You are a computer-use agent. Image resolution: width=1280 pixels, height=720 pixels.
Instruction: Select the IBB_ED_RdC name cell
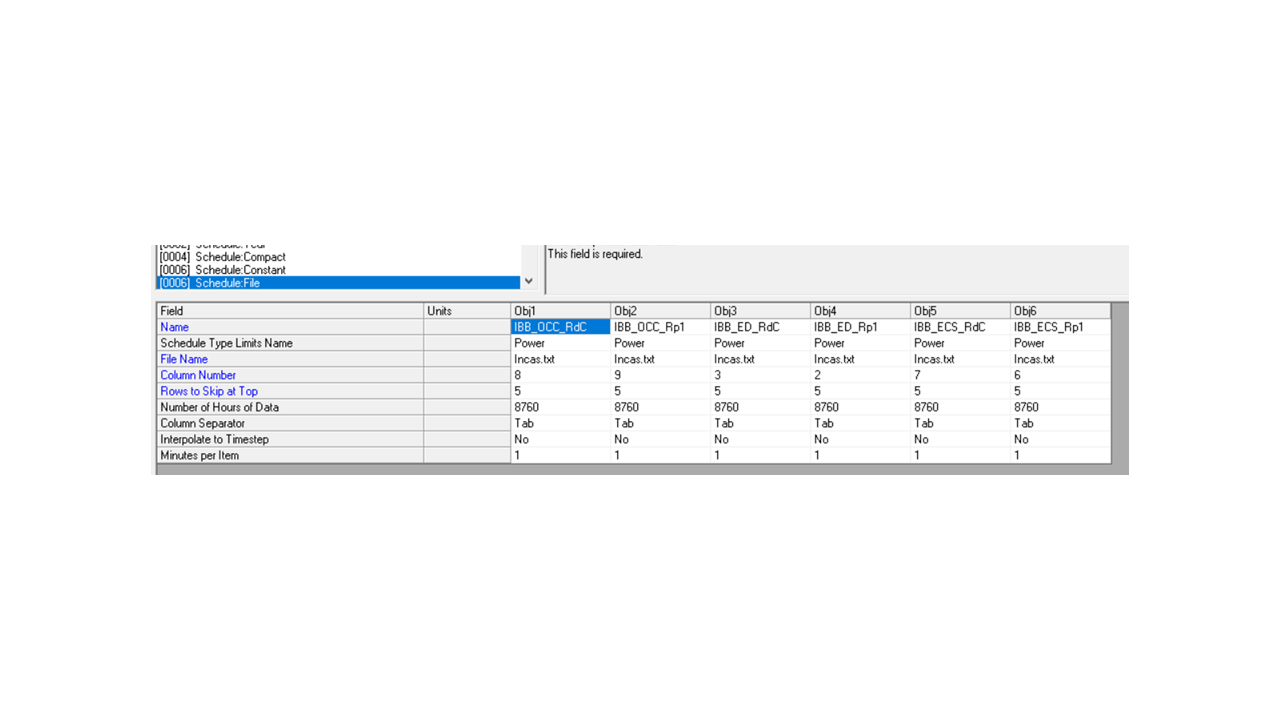[x=760, y=327]
